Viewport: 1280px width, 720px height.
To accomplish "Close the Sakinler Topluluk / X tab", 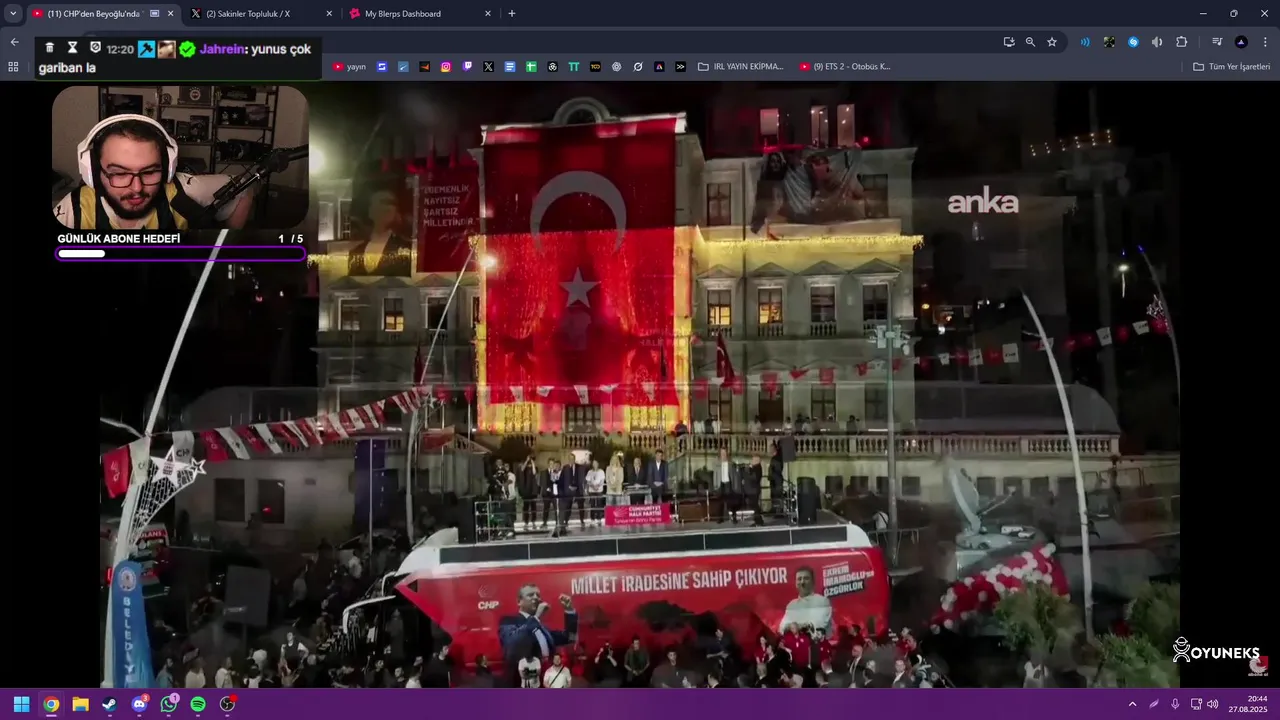I will [329, 14].
